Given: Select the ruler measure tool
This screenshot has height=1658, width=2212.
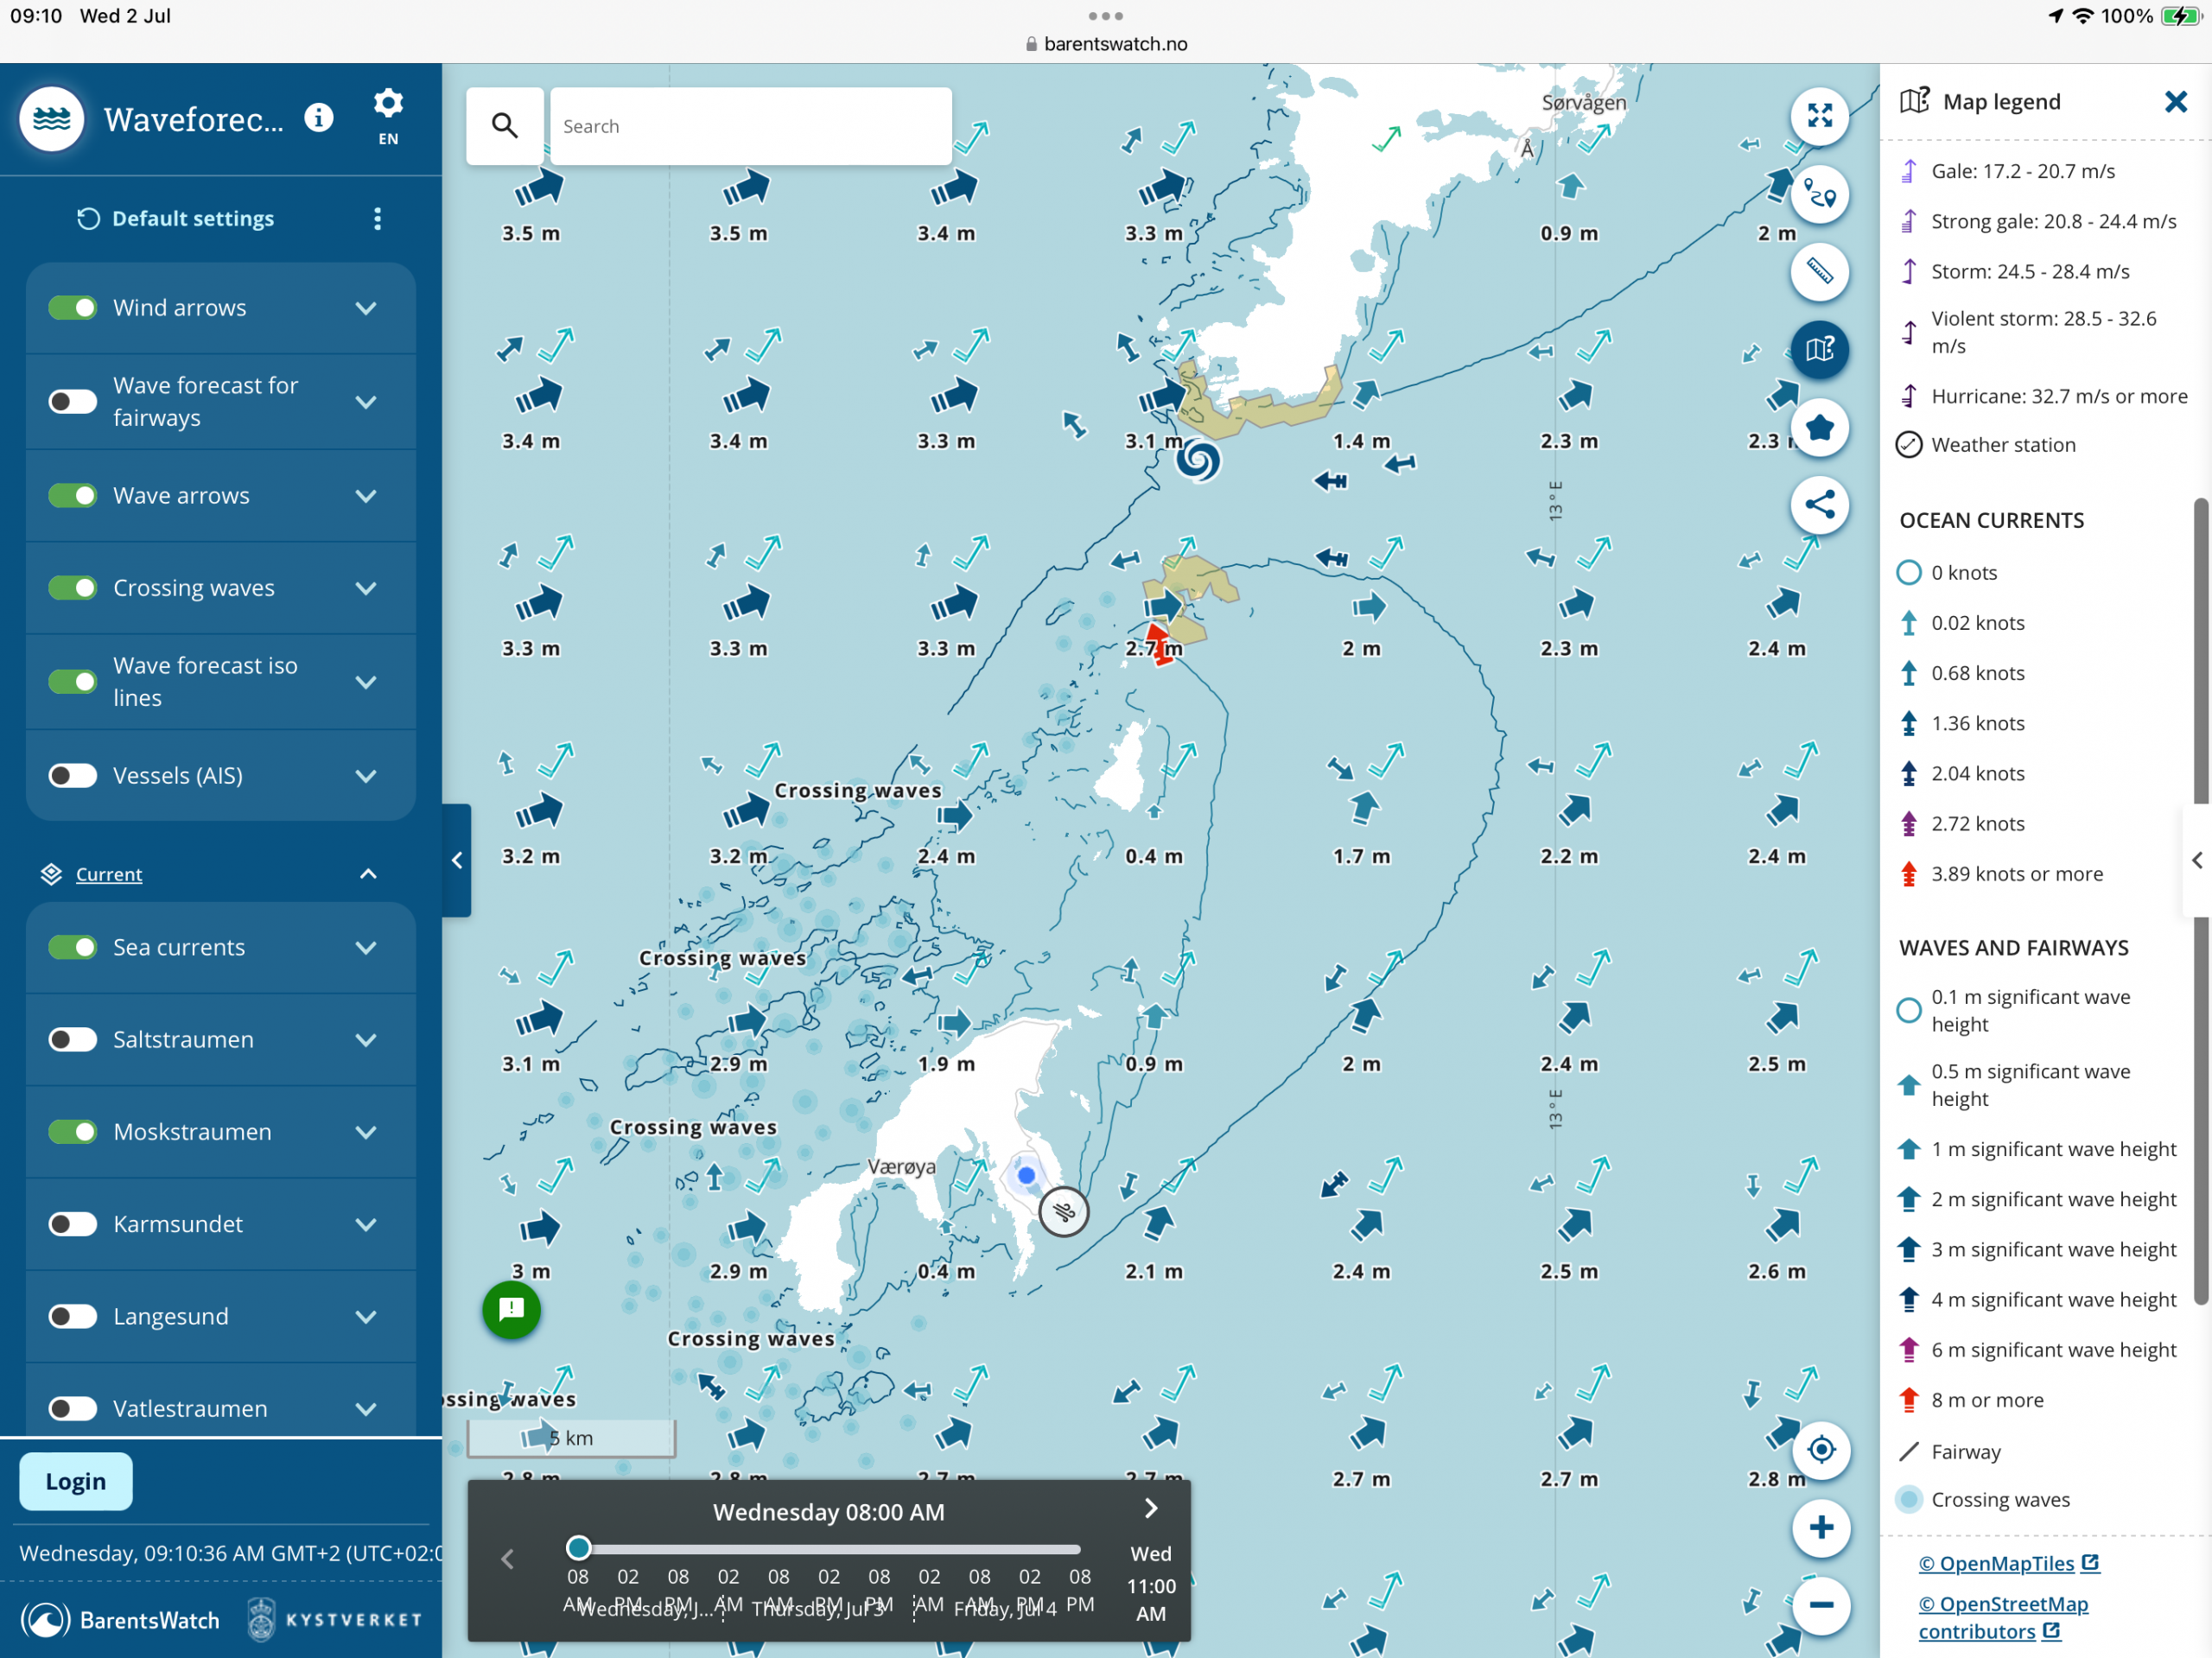Looking at the screenshot, I should click(x=1819, y=272).
